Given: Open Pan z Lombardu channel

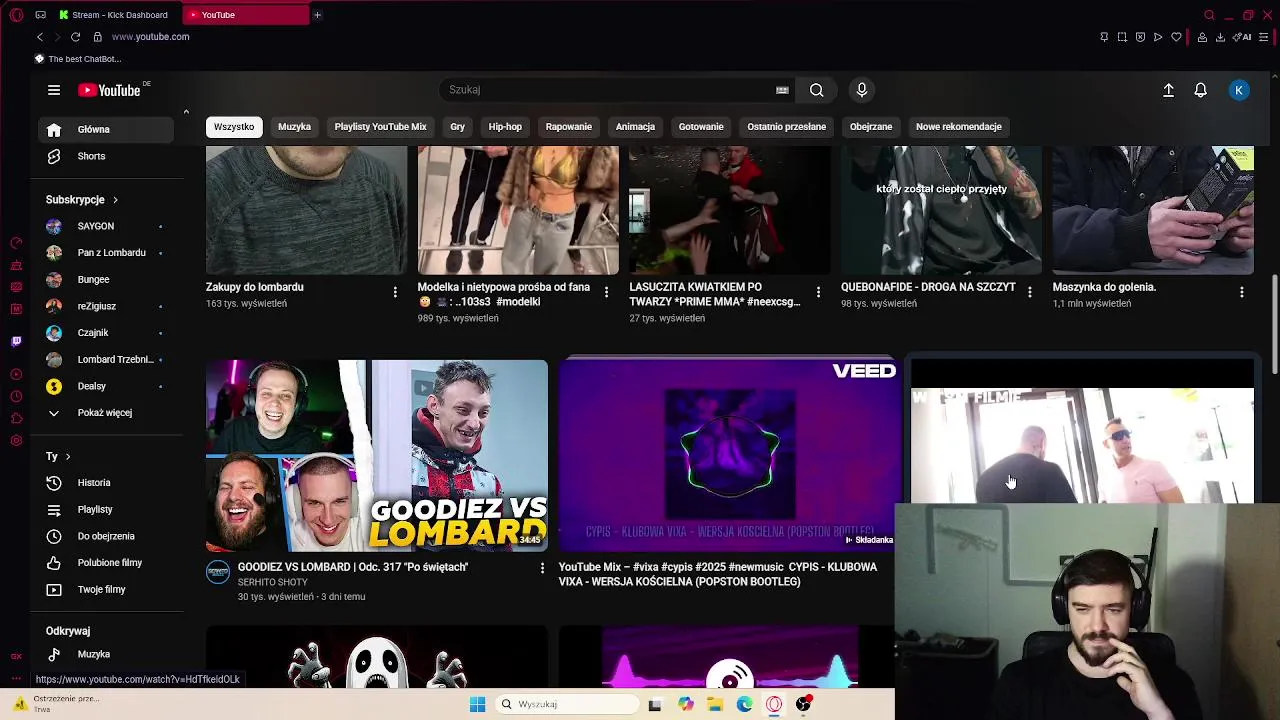Looking at the screenshot, I should coord(107,253).
